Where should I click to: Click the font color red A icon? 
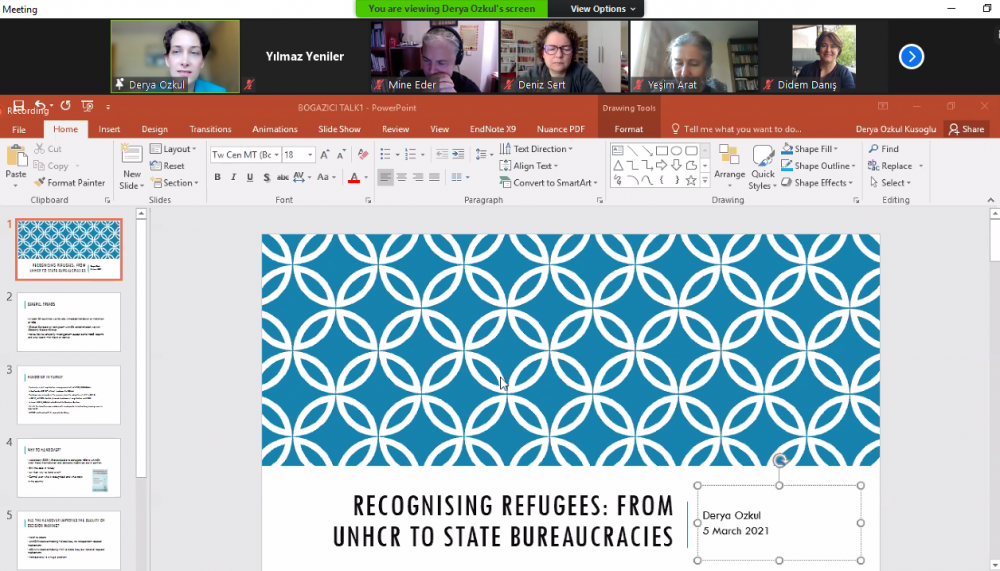coord(353,178)
